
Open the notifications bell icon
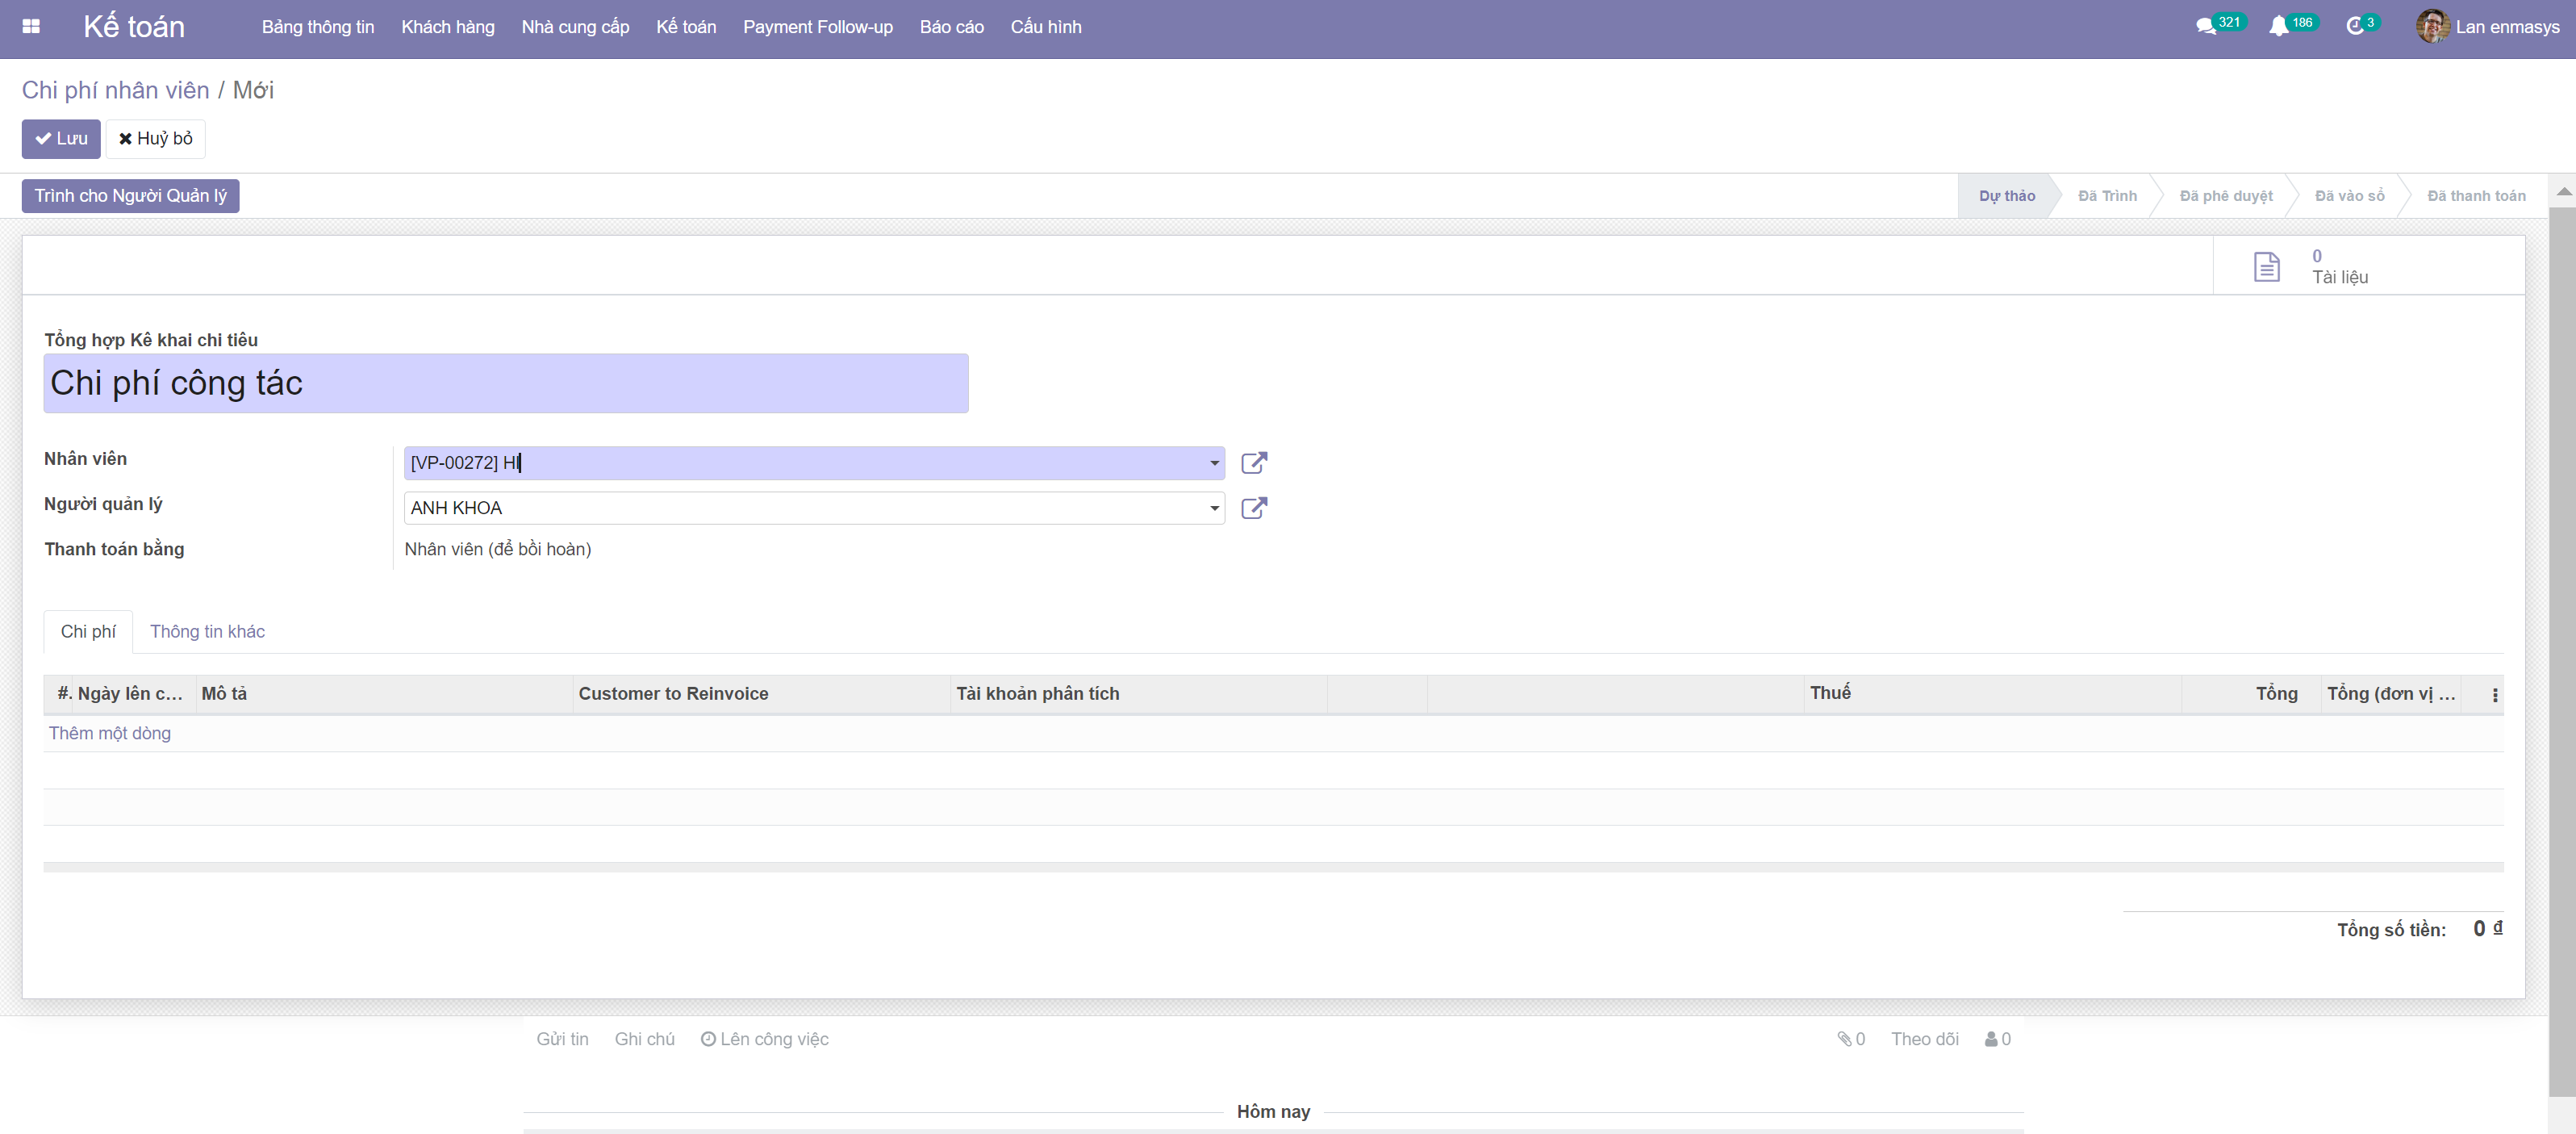2278,27
